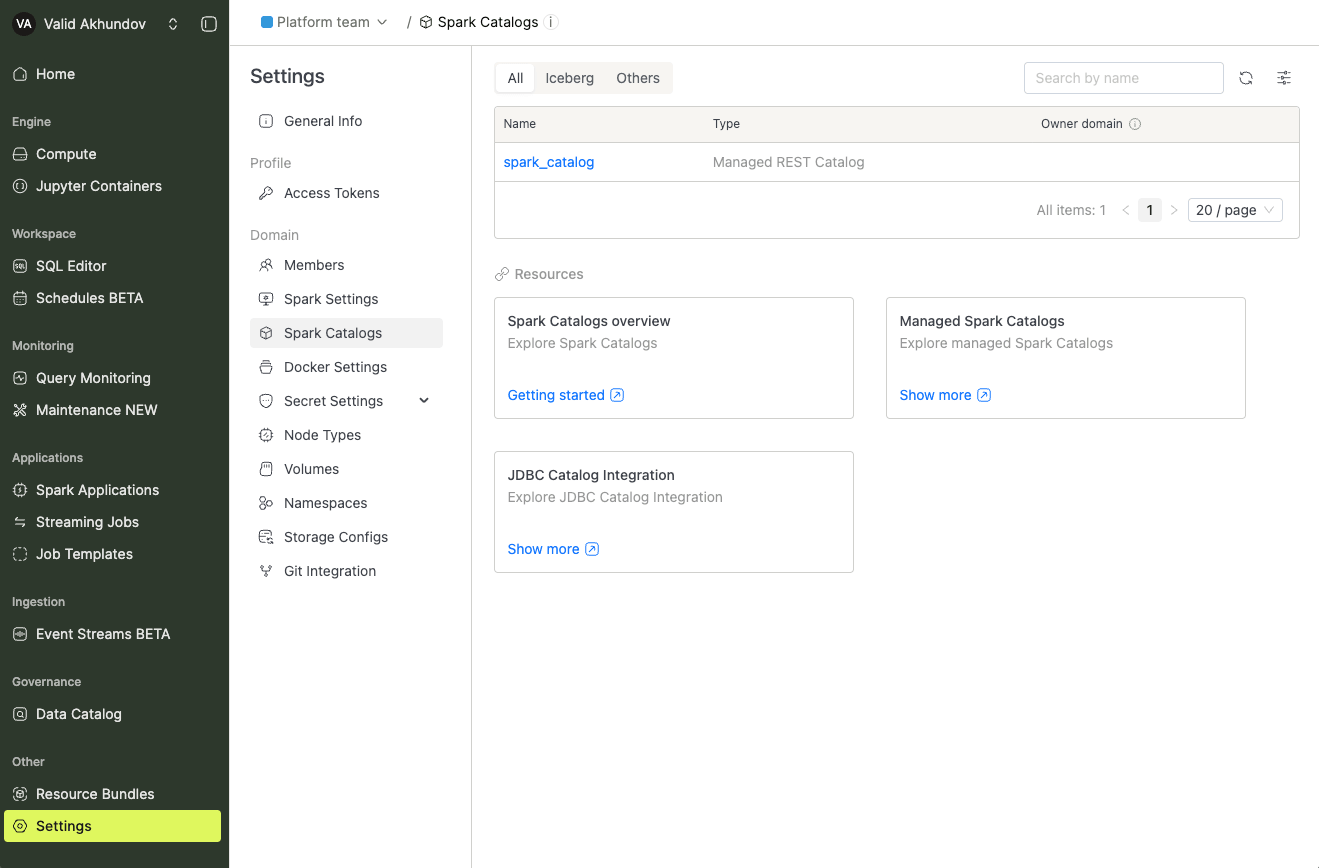Click the Data Catalog icon

(20, 714)
